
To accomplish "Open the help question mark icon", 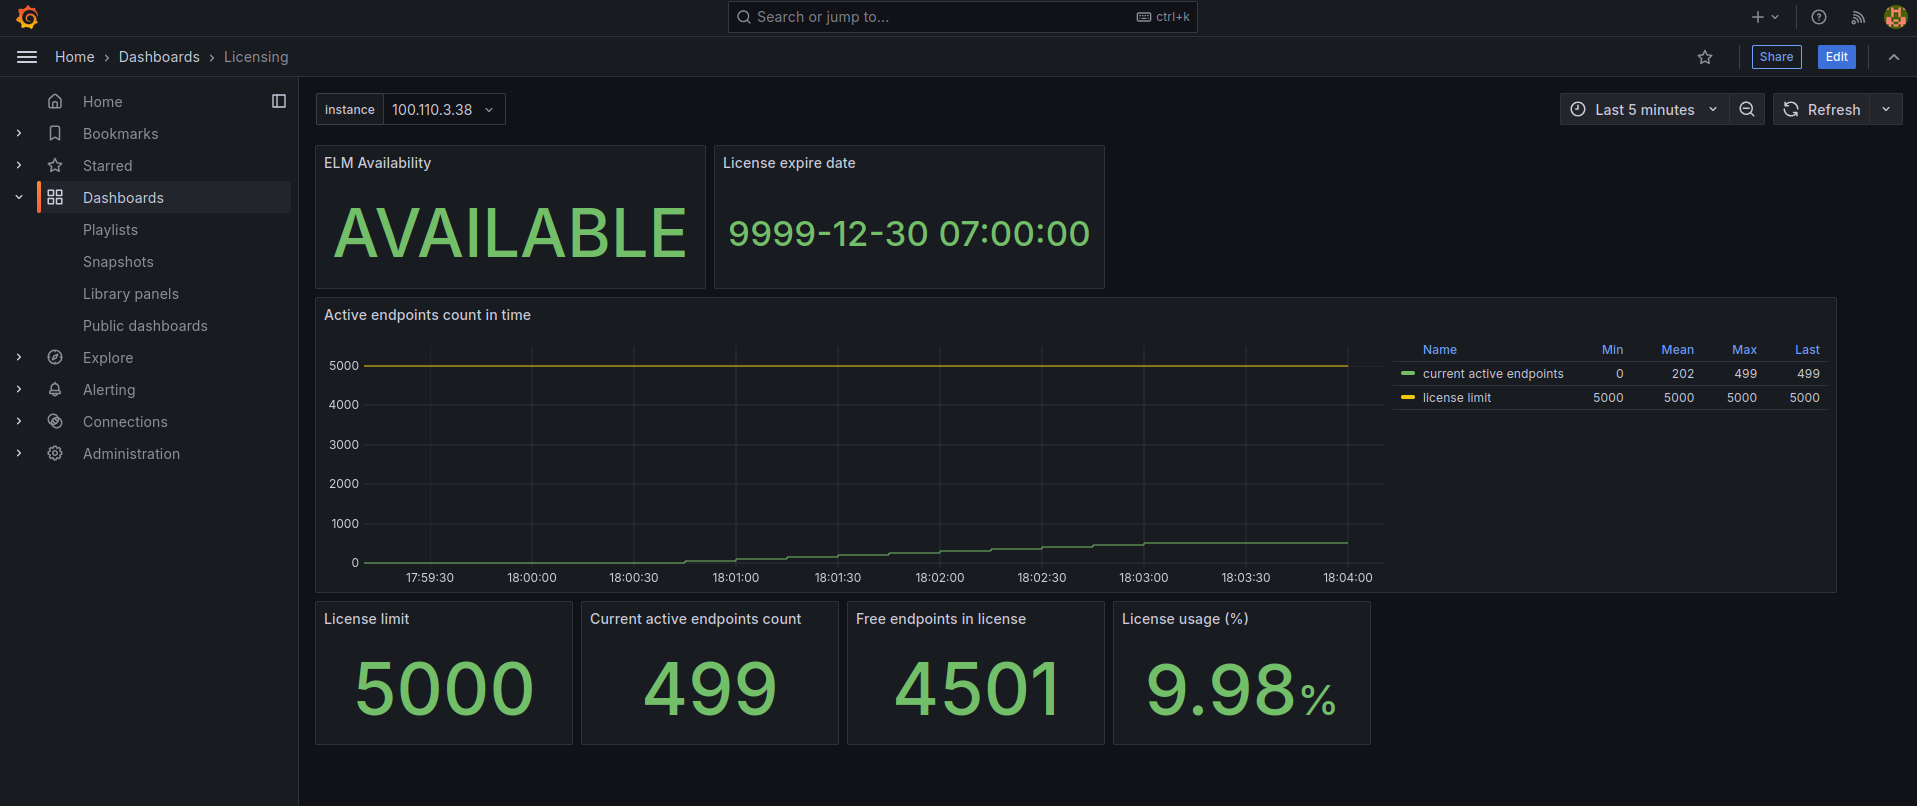I will click(1819, 17).
